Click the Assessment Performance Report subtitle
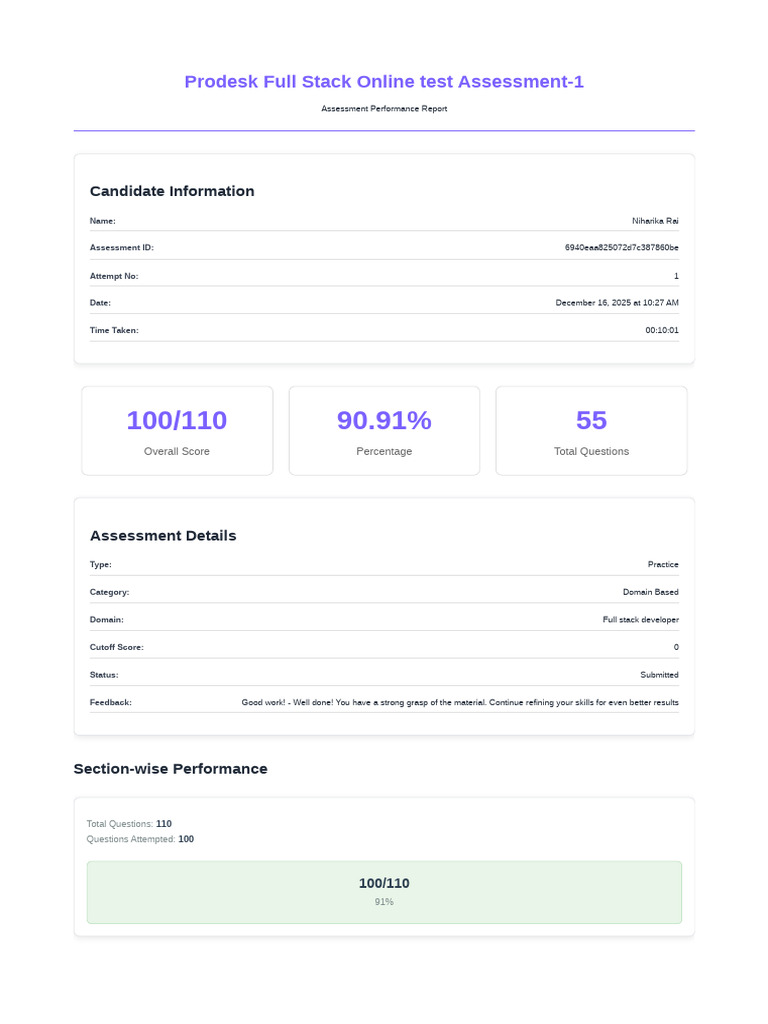Viewport: 768px width, 1024px height. pyautogui.click(x=384, y=108)
